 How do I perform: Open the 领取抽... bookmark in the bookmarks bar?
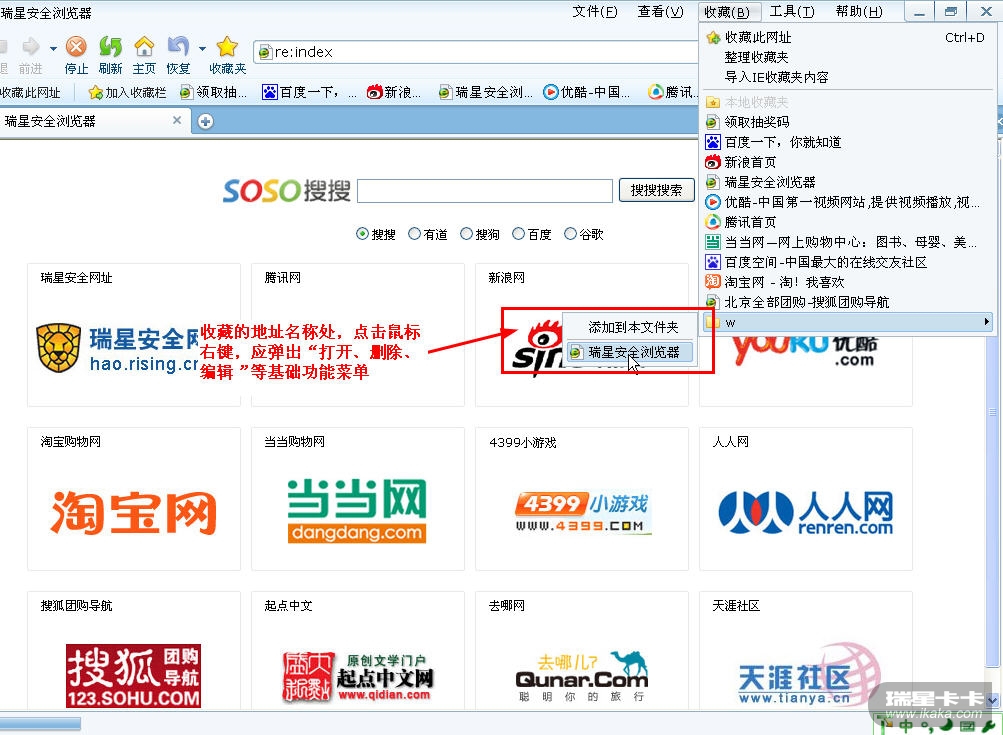(213, 93)
